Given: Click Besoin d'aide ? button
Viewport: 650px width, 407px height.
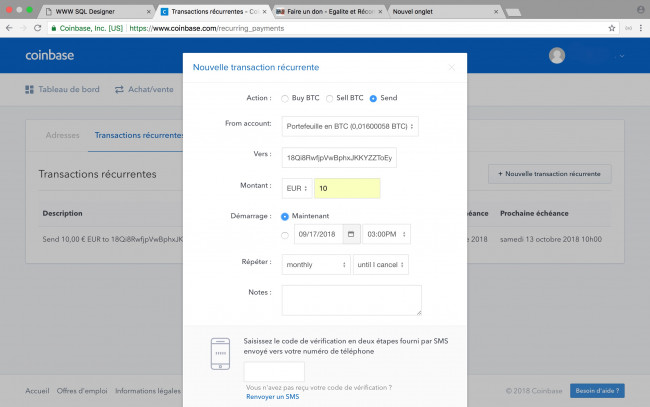Looking at the screenshot, I should pyautogui.click(x=597, y=391).
